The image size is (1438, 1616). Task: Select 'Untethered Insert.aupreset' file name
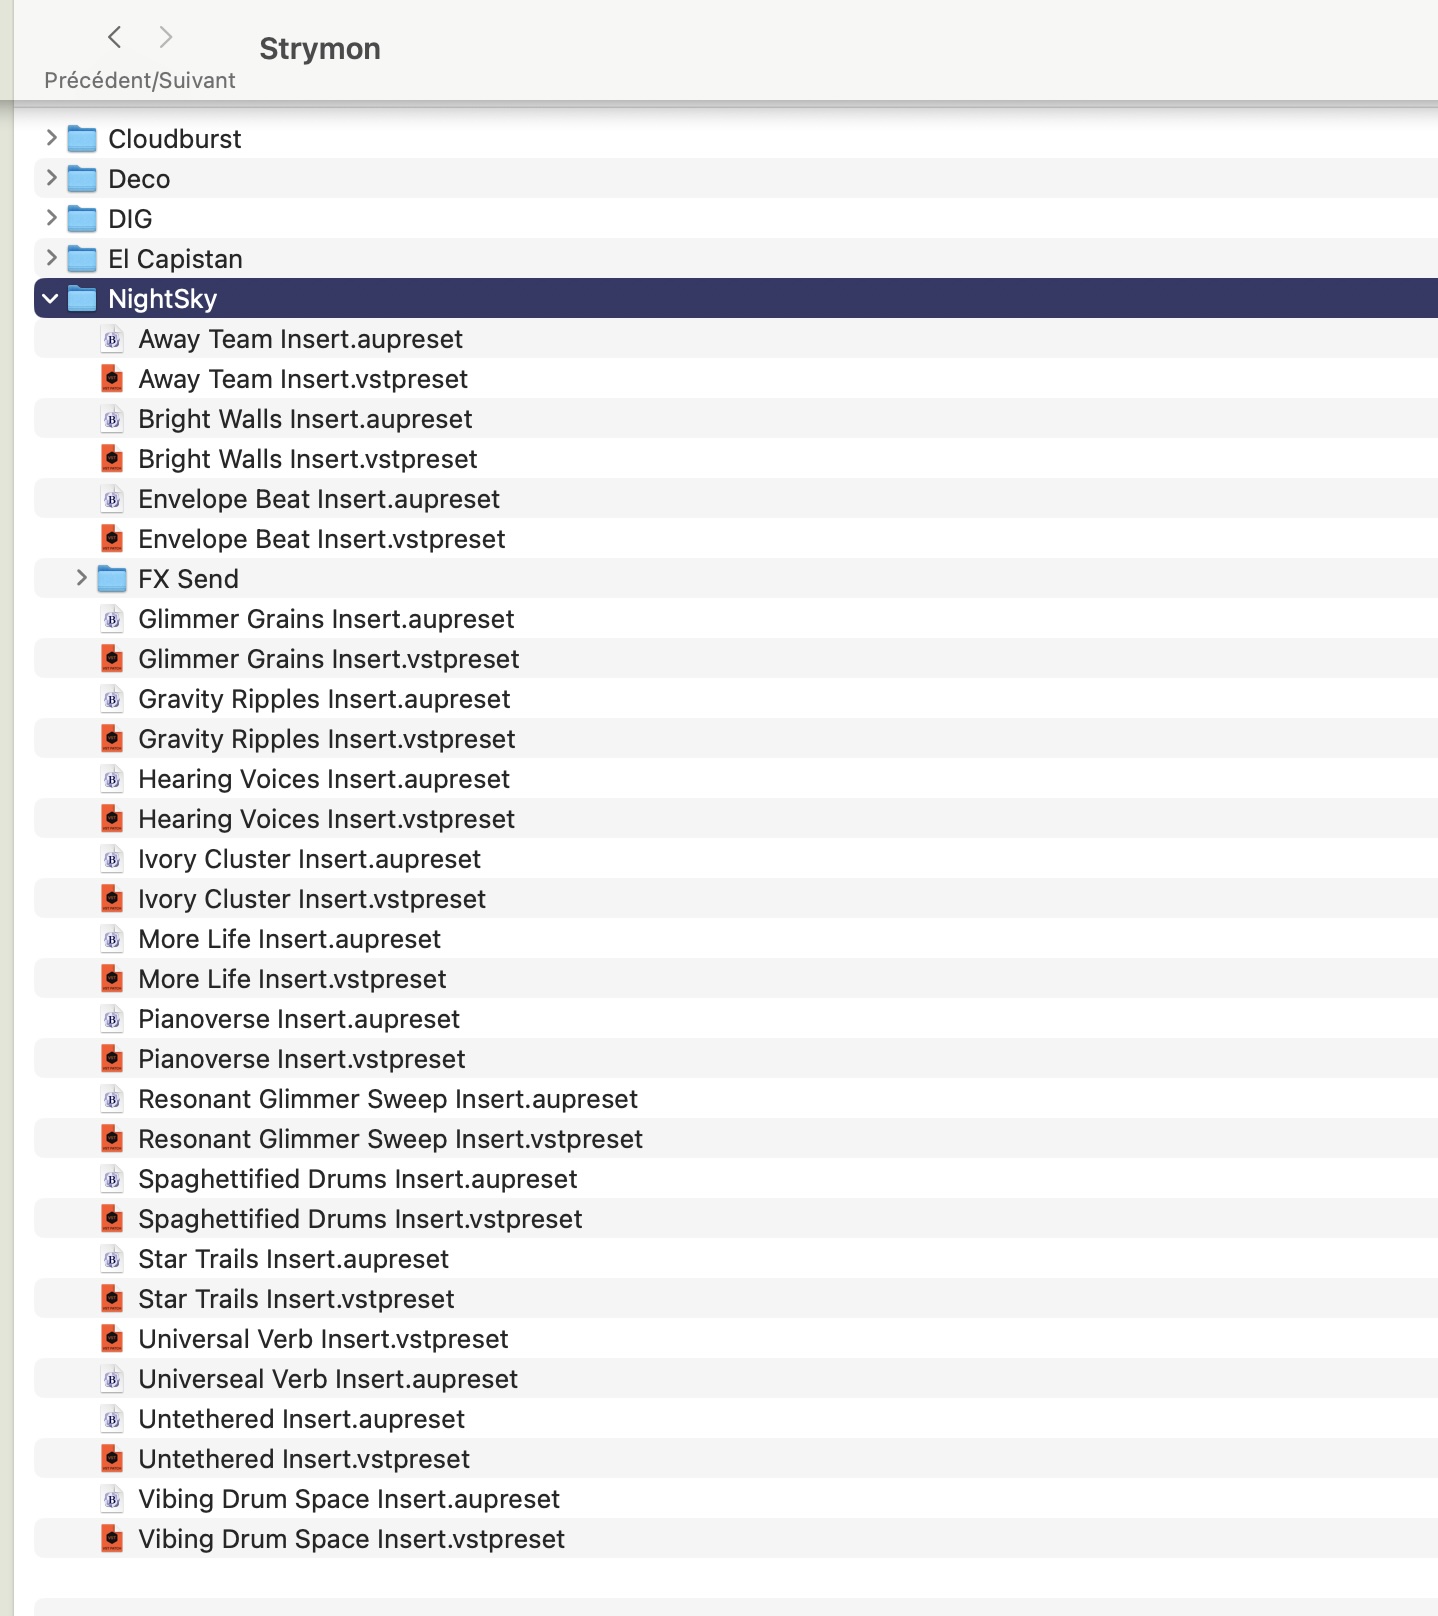point(301,1419)
